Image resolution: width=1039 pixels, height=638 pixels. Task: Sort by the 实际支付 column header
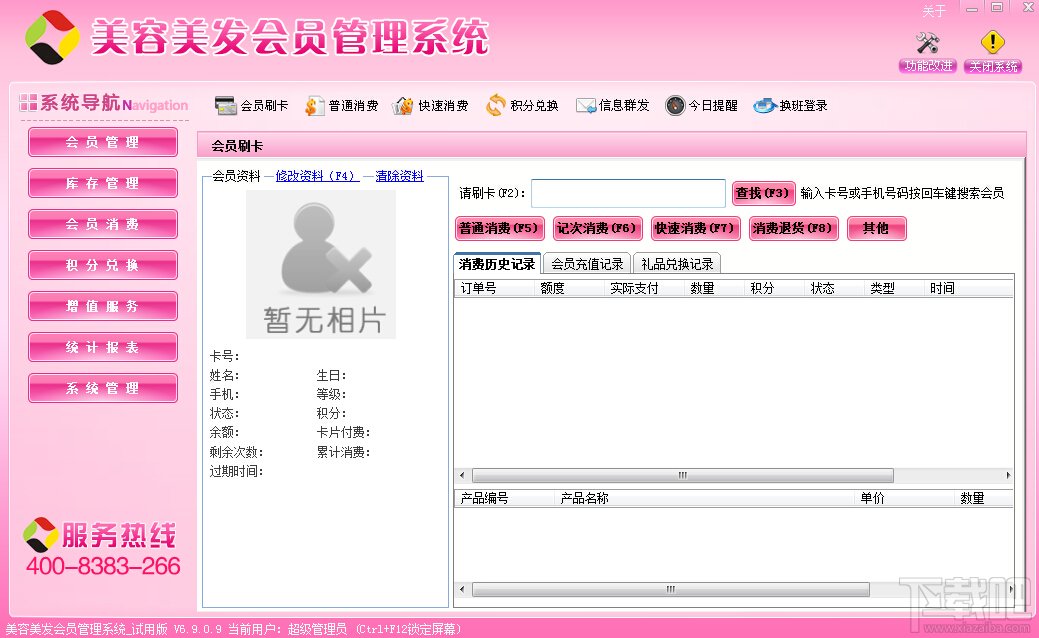click(x=644, y=288)
